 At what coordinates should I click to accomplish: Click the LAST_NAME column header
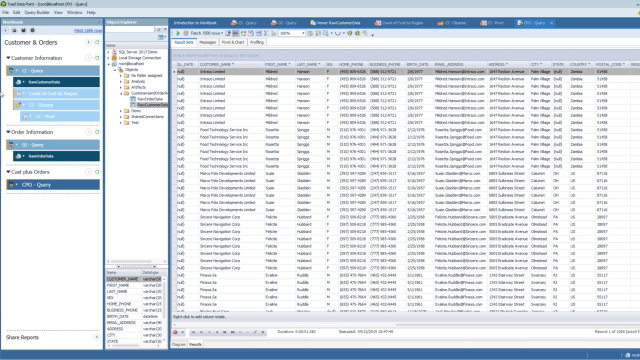pos(309,64)
